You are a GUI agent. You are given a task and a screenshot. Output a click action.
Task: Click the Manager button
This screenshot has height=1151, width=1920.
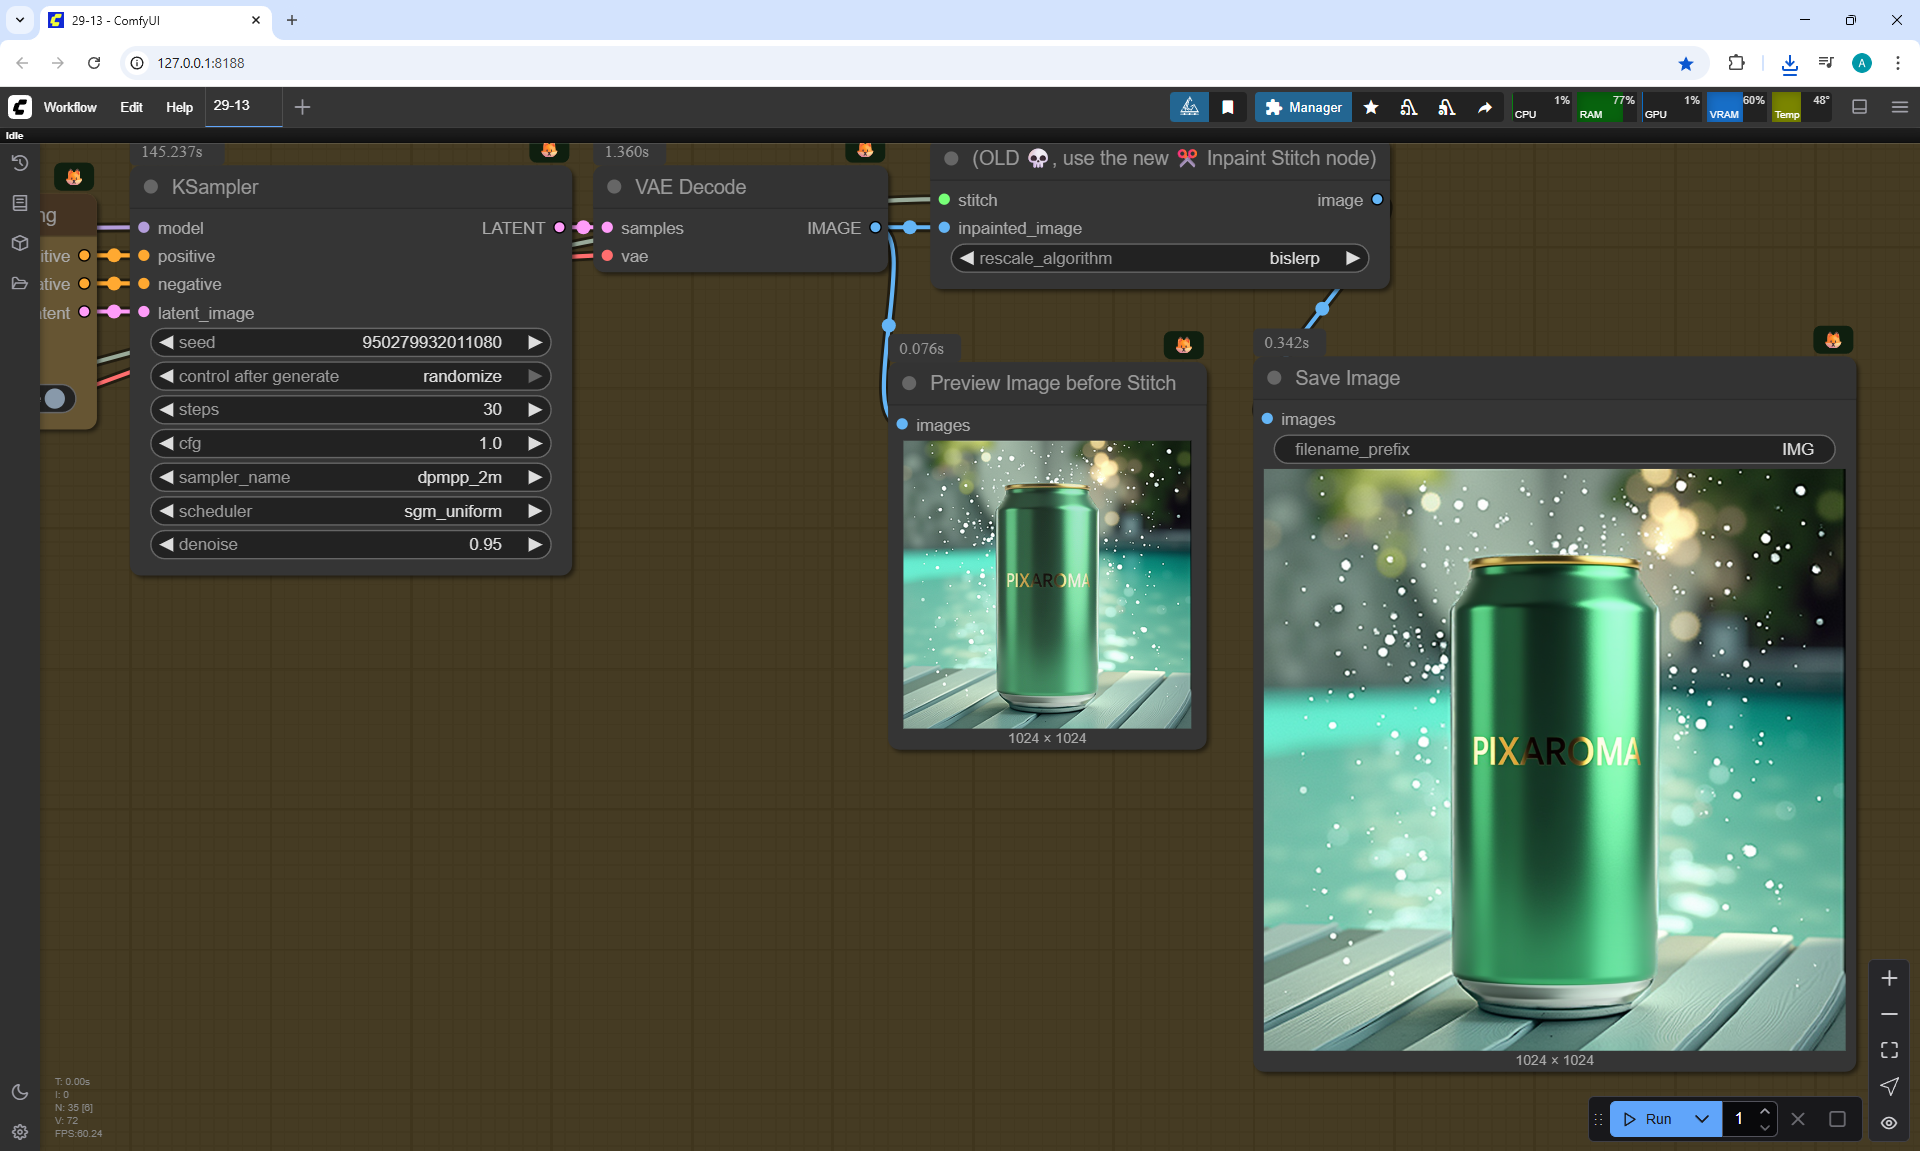click(x=1303, y=107)
